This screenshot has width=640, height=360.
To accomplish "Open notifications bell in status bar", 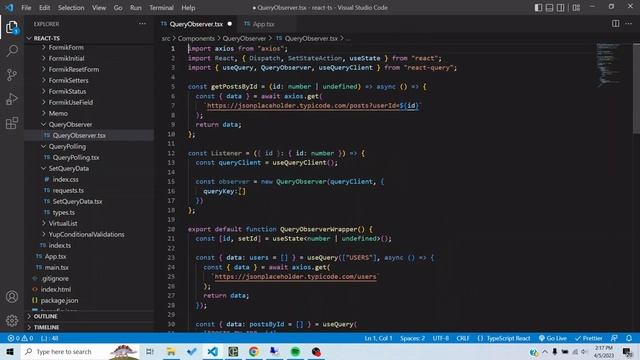I will (x=629, y=338).
